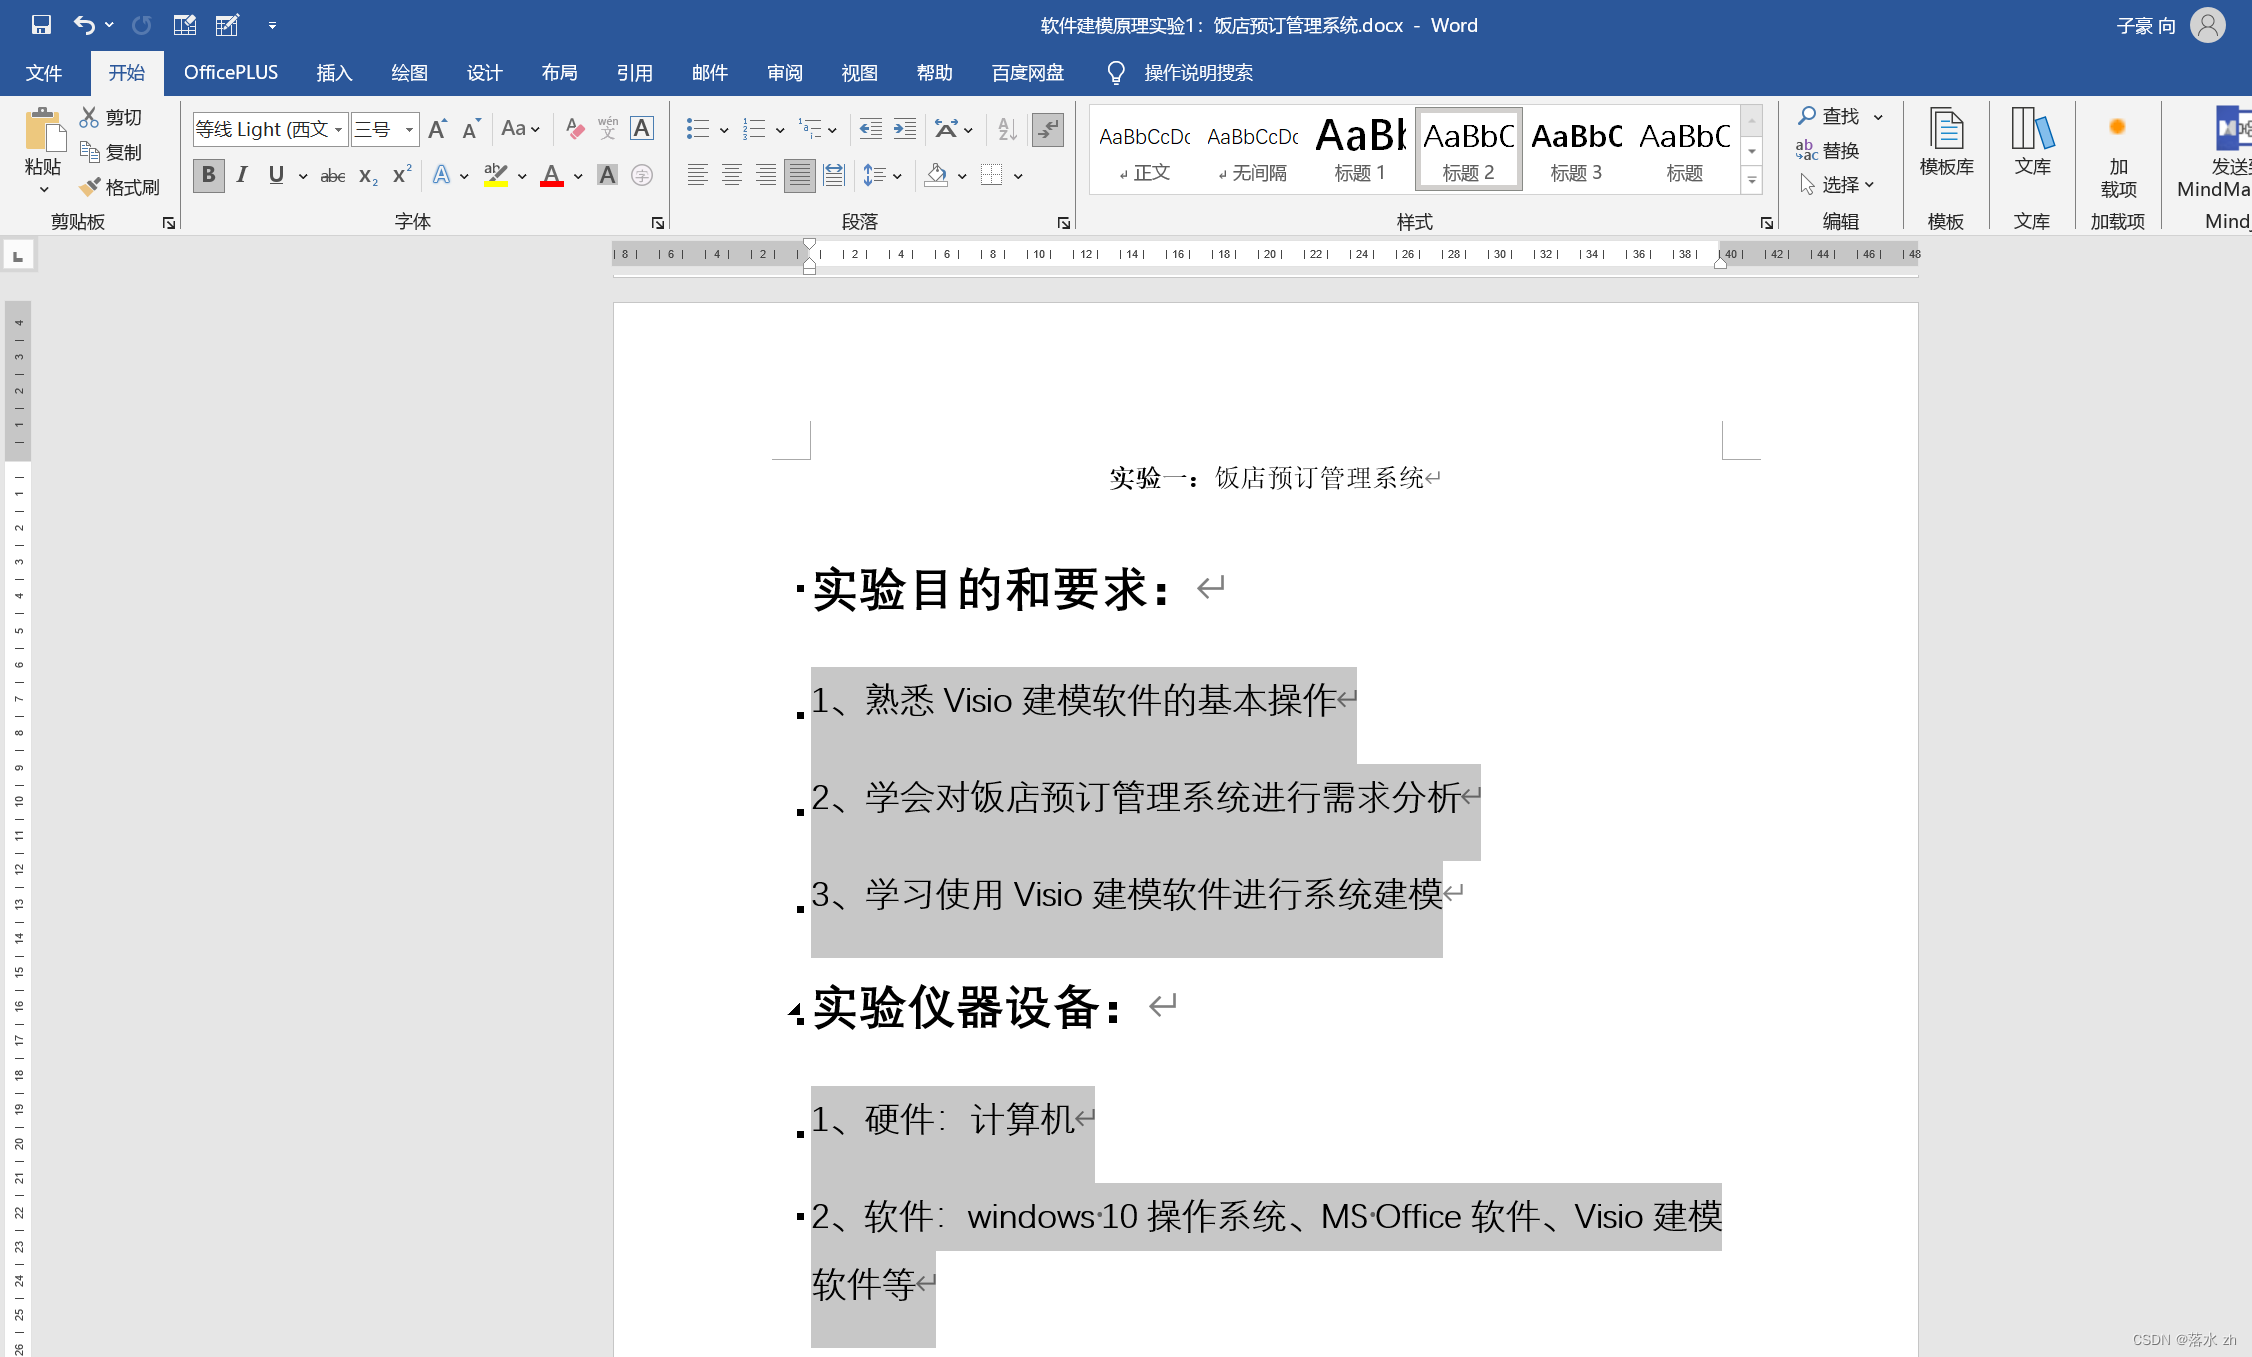Click the Increase Indent icon
Screen dimensions: 2252x1357
pos(905,129)
